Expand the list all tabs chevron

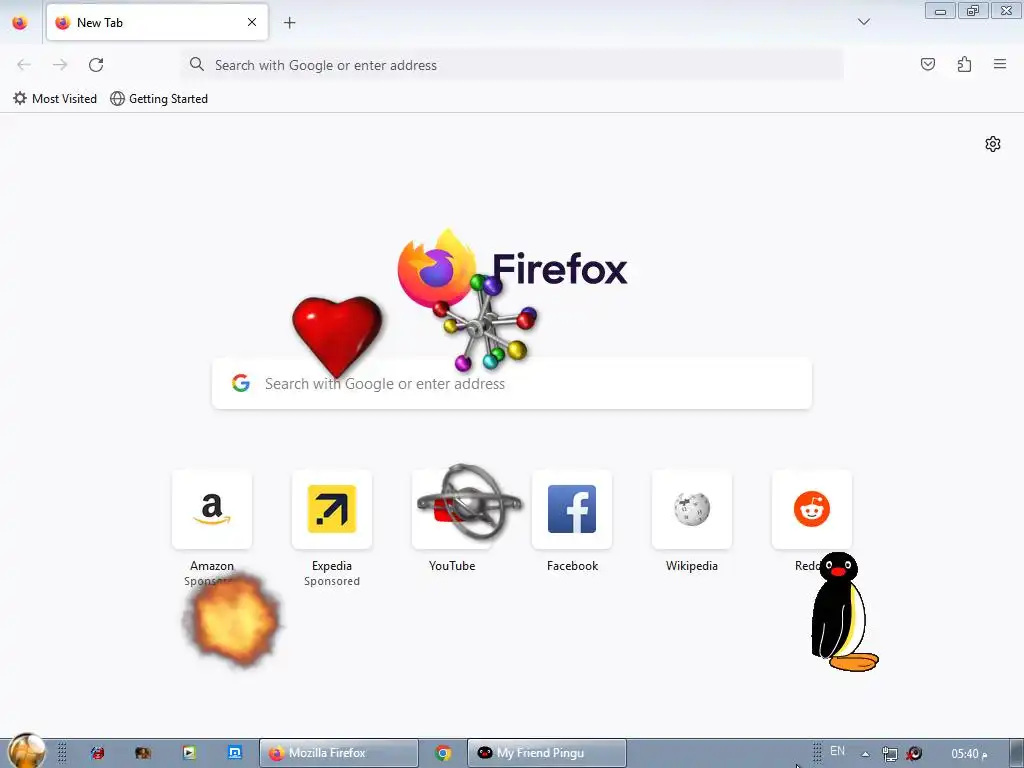pyautogui.click(x=863, y=22)
